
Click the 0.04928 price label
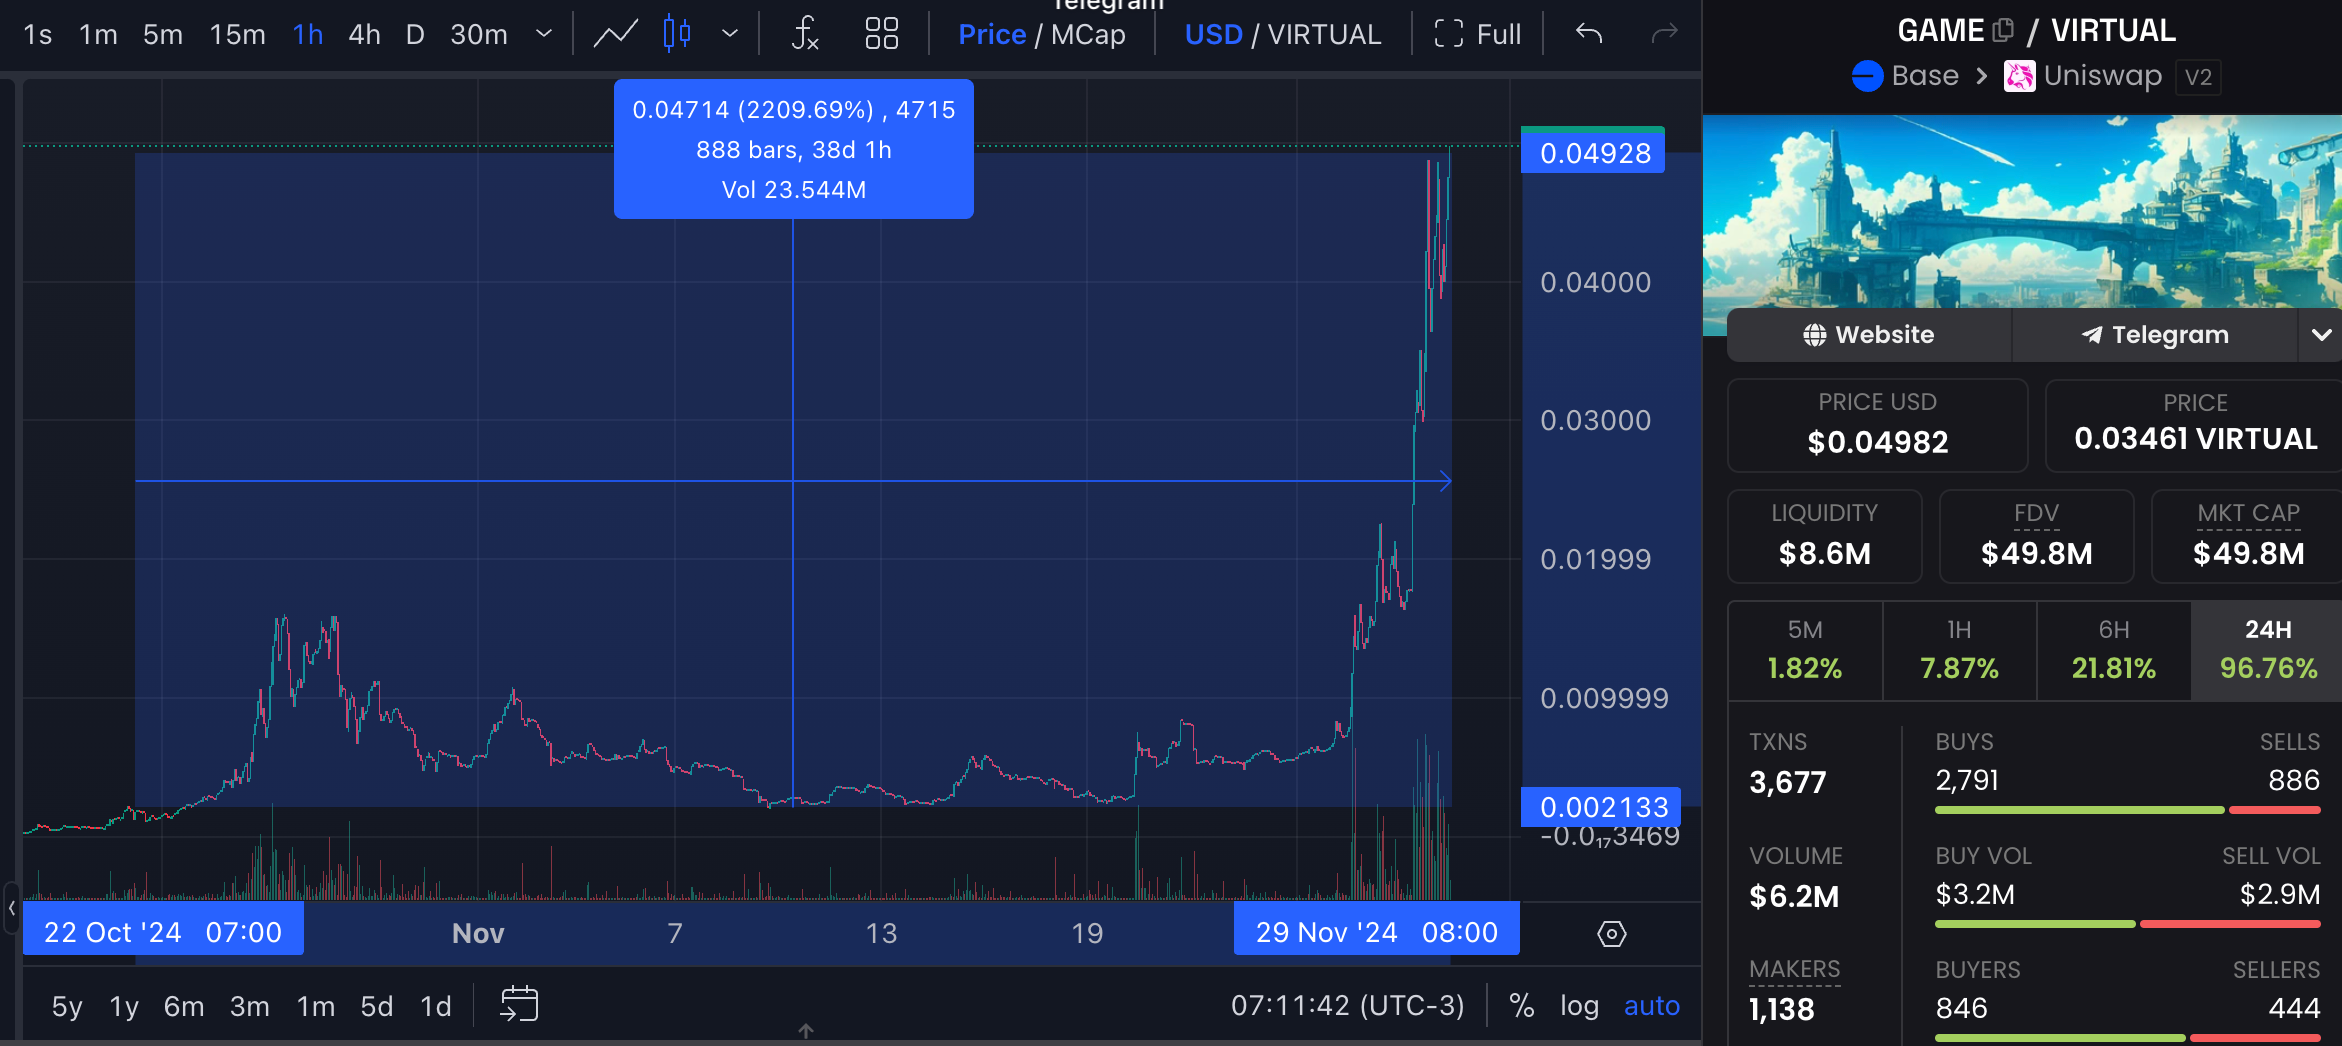(x=1593, y=153)
